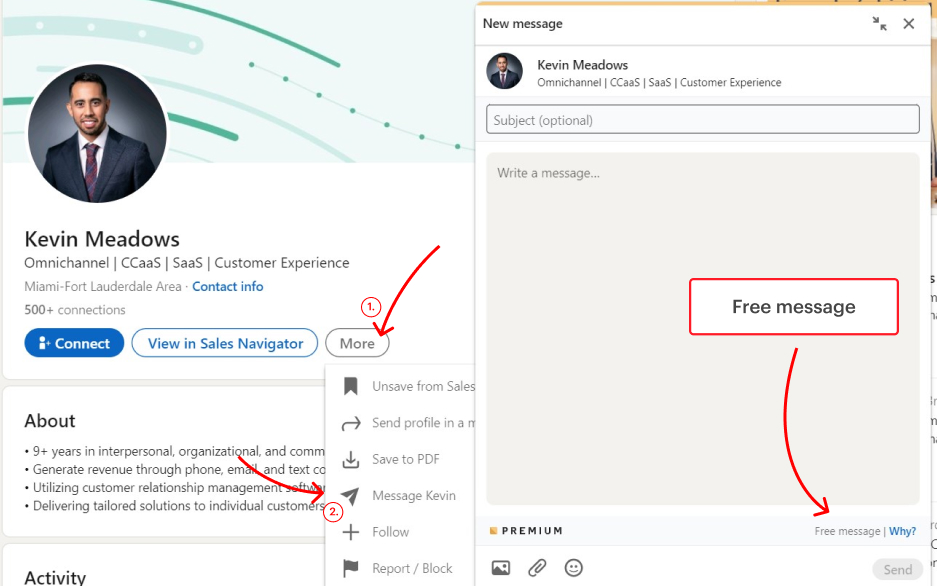Choose Save to PDF menu item

pyautogui.click(x=406, y=460)
